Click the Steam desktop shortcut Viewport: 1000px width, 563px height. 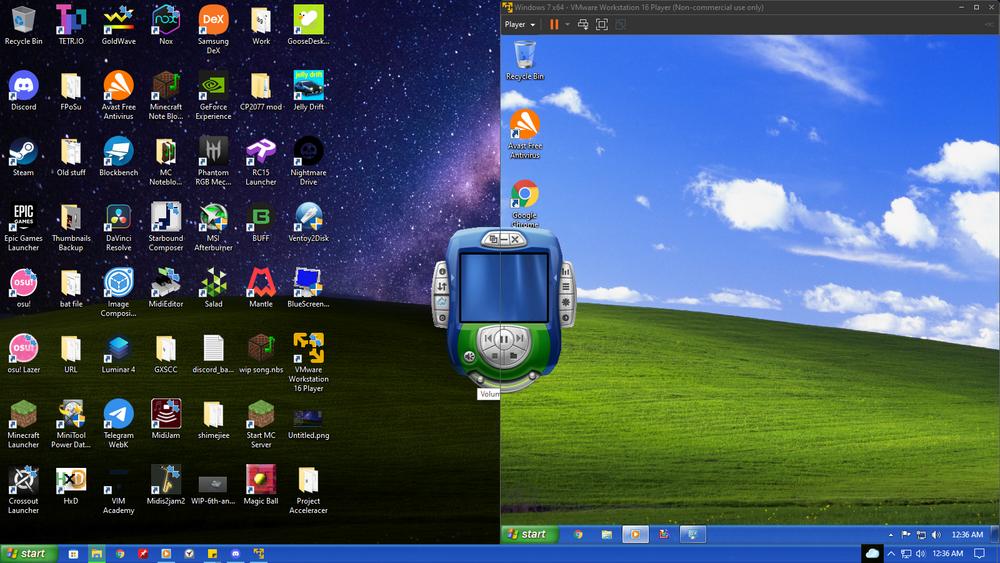(x=24, y=157)
